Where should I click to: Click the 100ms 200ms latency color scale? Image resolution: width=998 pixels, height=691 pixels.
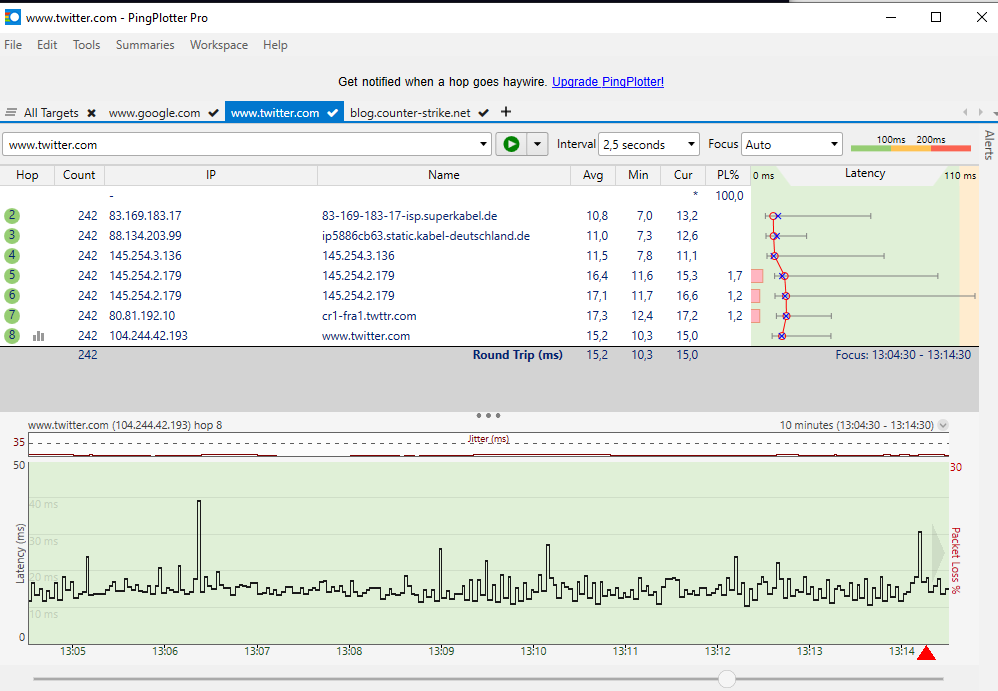click(x=911, y=144)
